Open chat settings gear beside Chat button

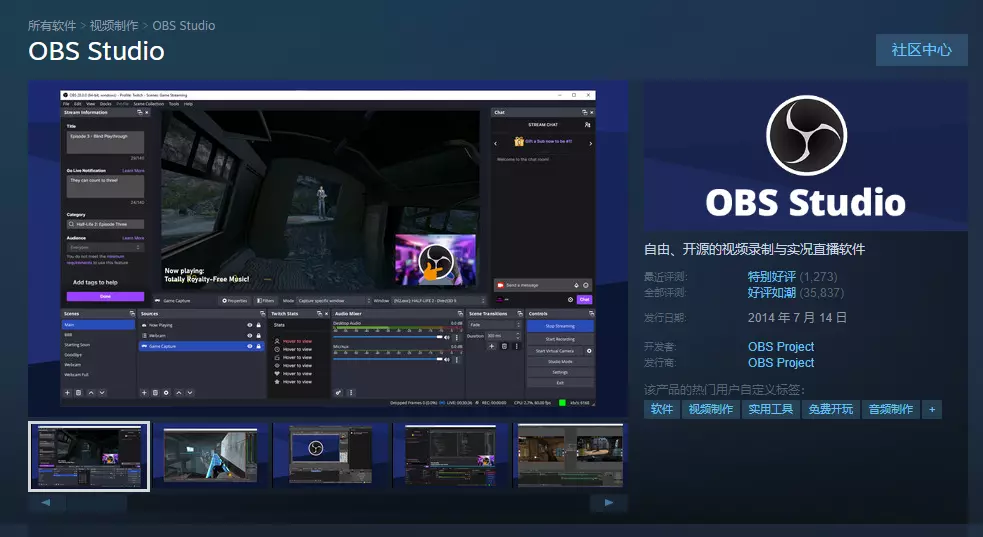tap(570, 300)
